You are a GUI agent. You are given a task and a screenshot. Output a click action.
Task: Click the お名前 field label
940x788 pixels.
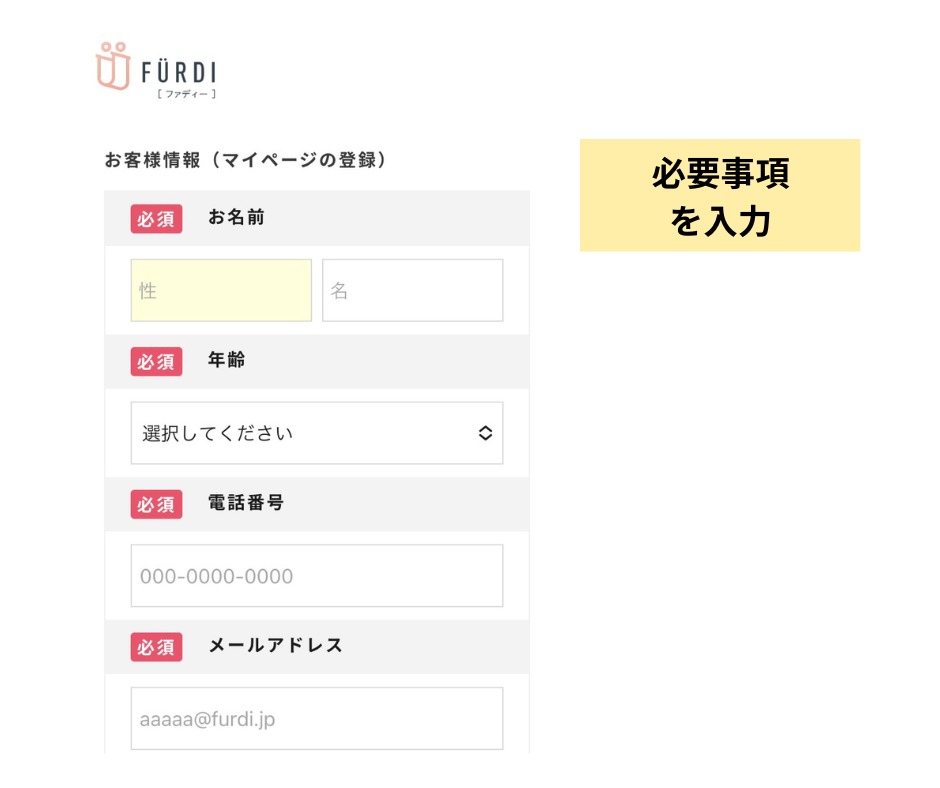point(236,217)
